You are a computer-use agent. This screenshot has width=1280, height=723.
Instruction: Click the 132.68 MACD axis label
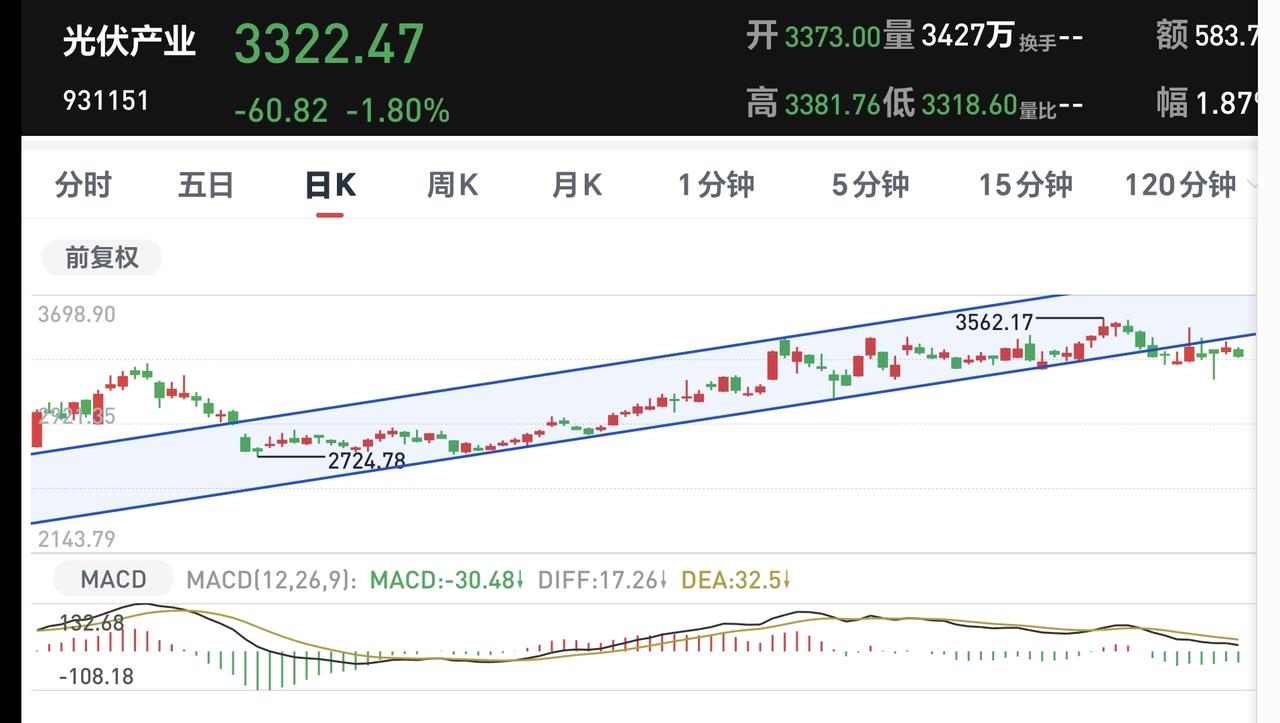pos(92,623)
